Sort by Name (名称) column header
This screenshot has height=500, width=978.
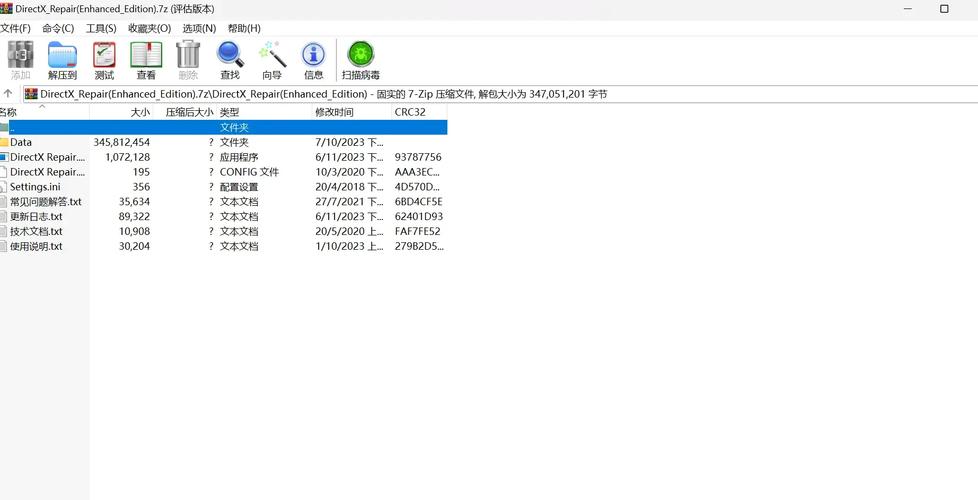pos(45,112)
